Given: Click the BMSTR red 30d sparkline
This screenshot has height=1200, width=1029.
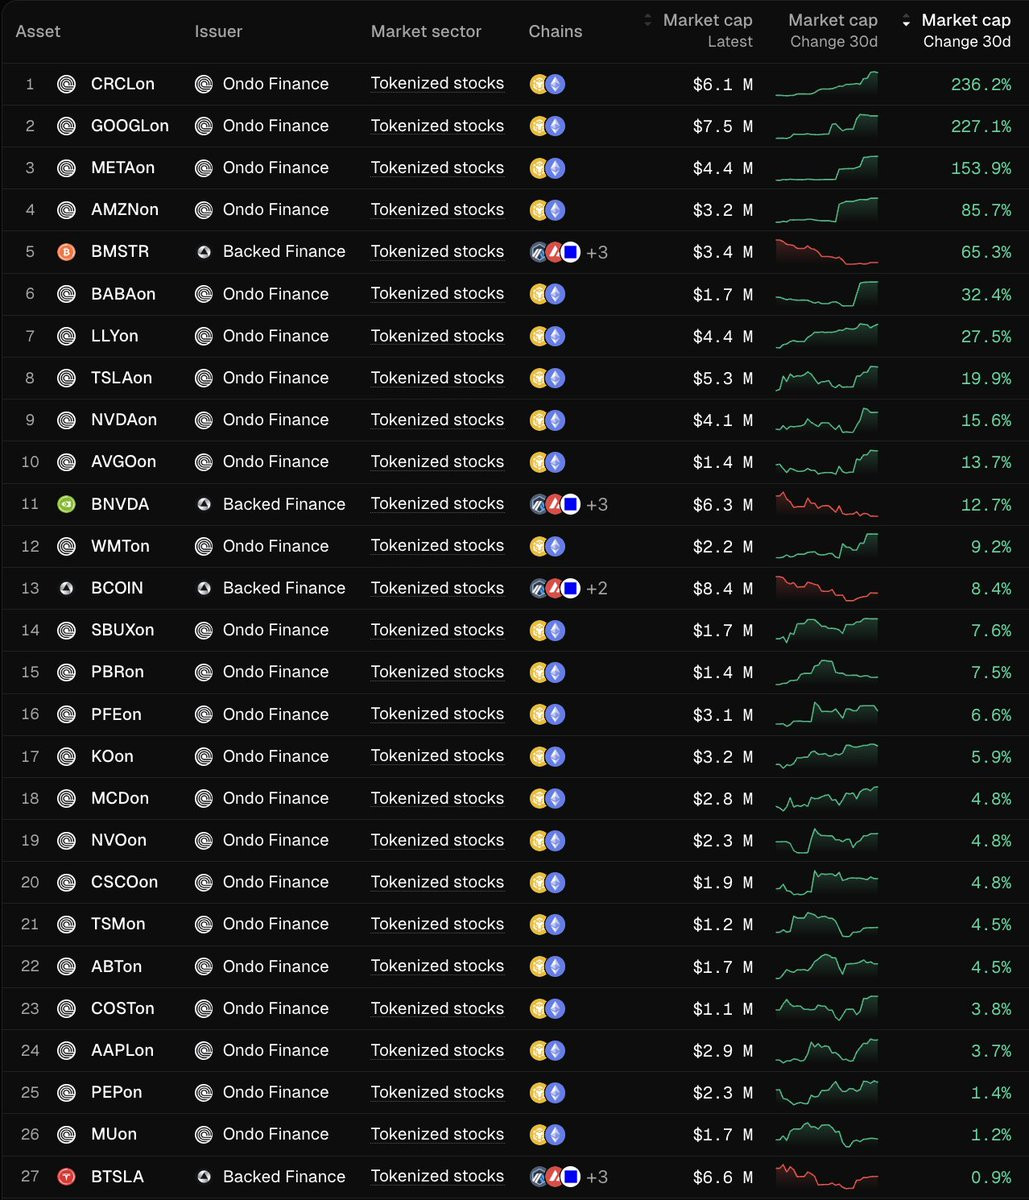Looking at the screenshot, I should click(x=827, y=252).
